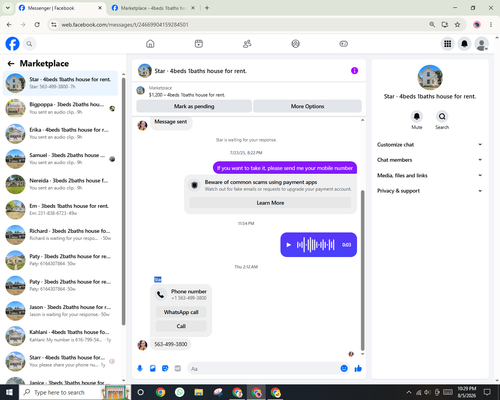
Task: Expand Media, files and links section
Action: 430,175
